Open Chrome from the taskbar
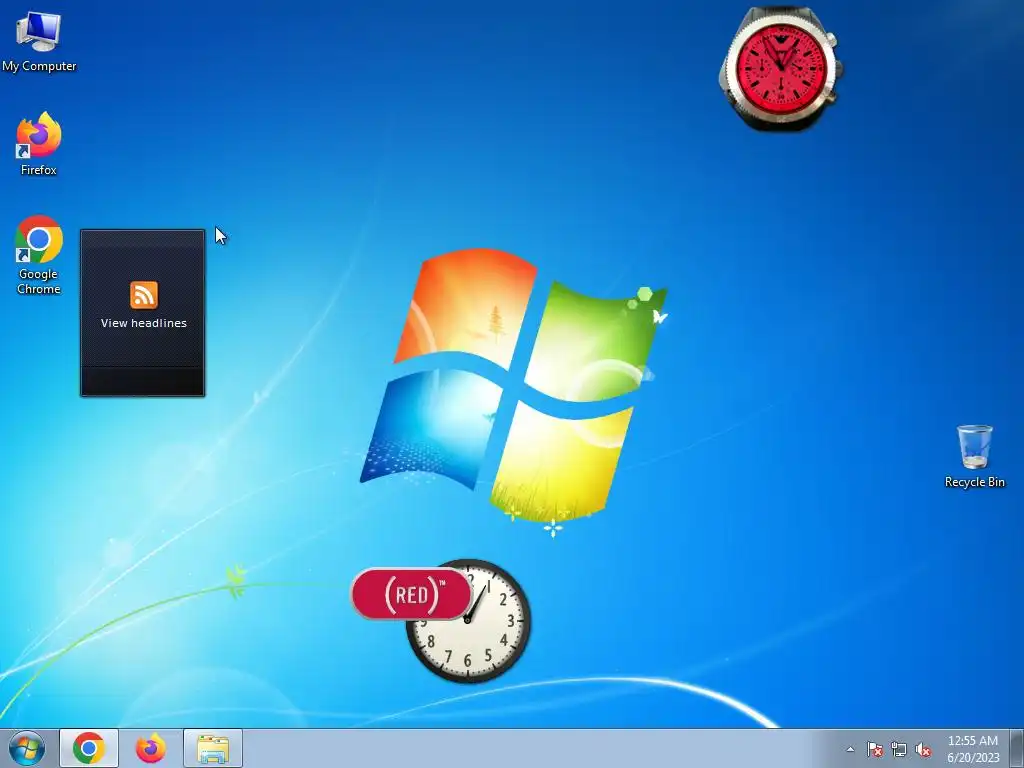 tap(89, 748)
